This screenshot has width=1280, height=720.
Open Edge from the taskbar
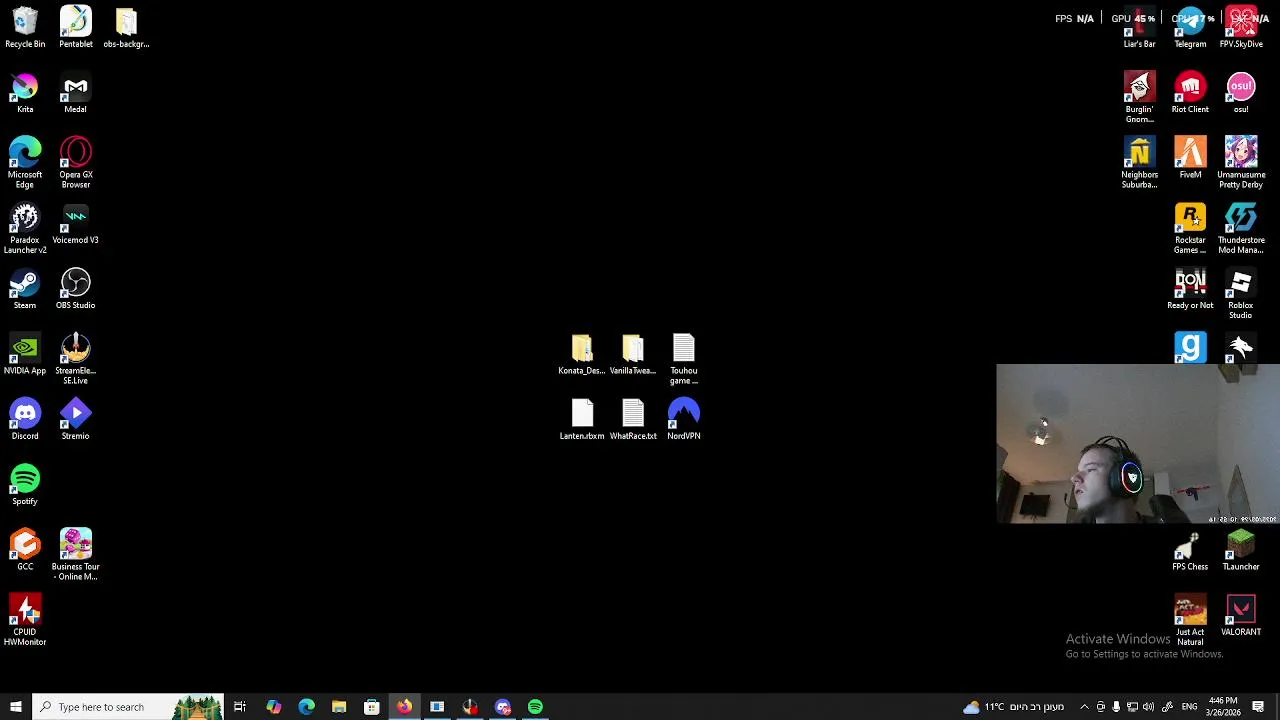click(306, 707)
